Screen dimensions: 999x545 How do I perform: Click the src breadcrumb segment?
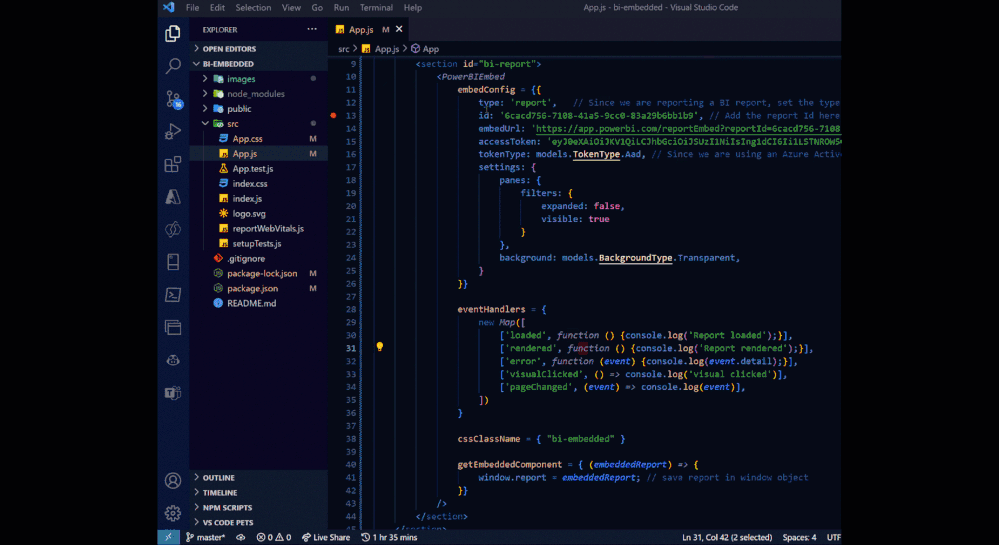(343, 48)
